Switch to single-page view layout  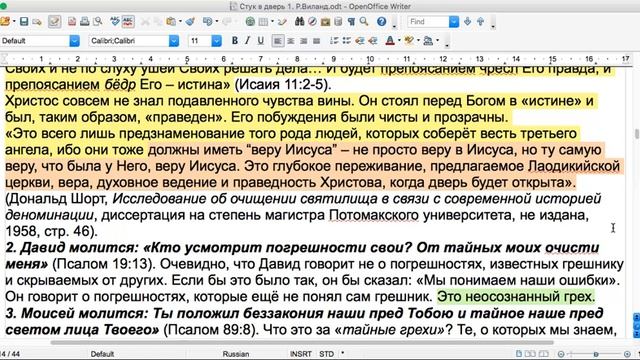click(x=518, y=354)
